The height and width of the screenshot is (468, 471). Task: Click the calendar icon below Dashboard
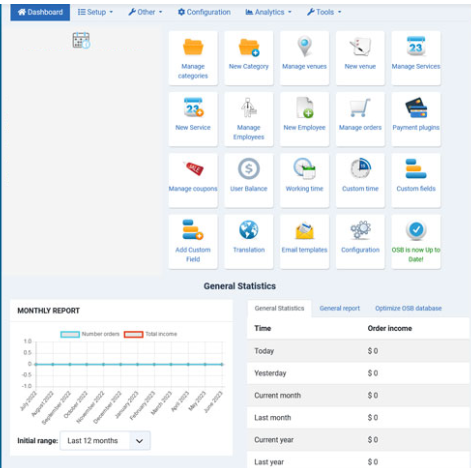click(x=81, y=40)
